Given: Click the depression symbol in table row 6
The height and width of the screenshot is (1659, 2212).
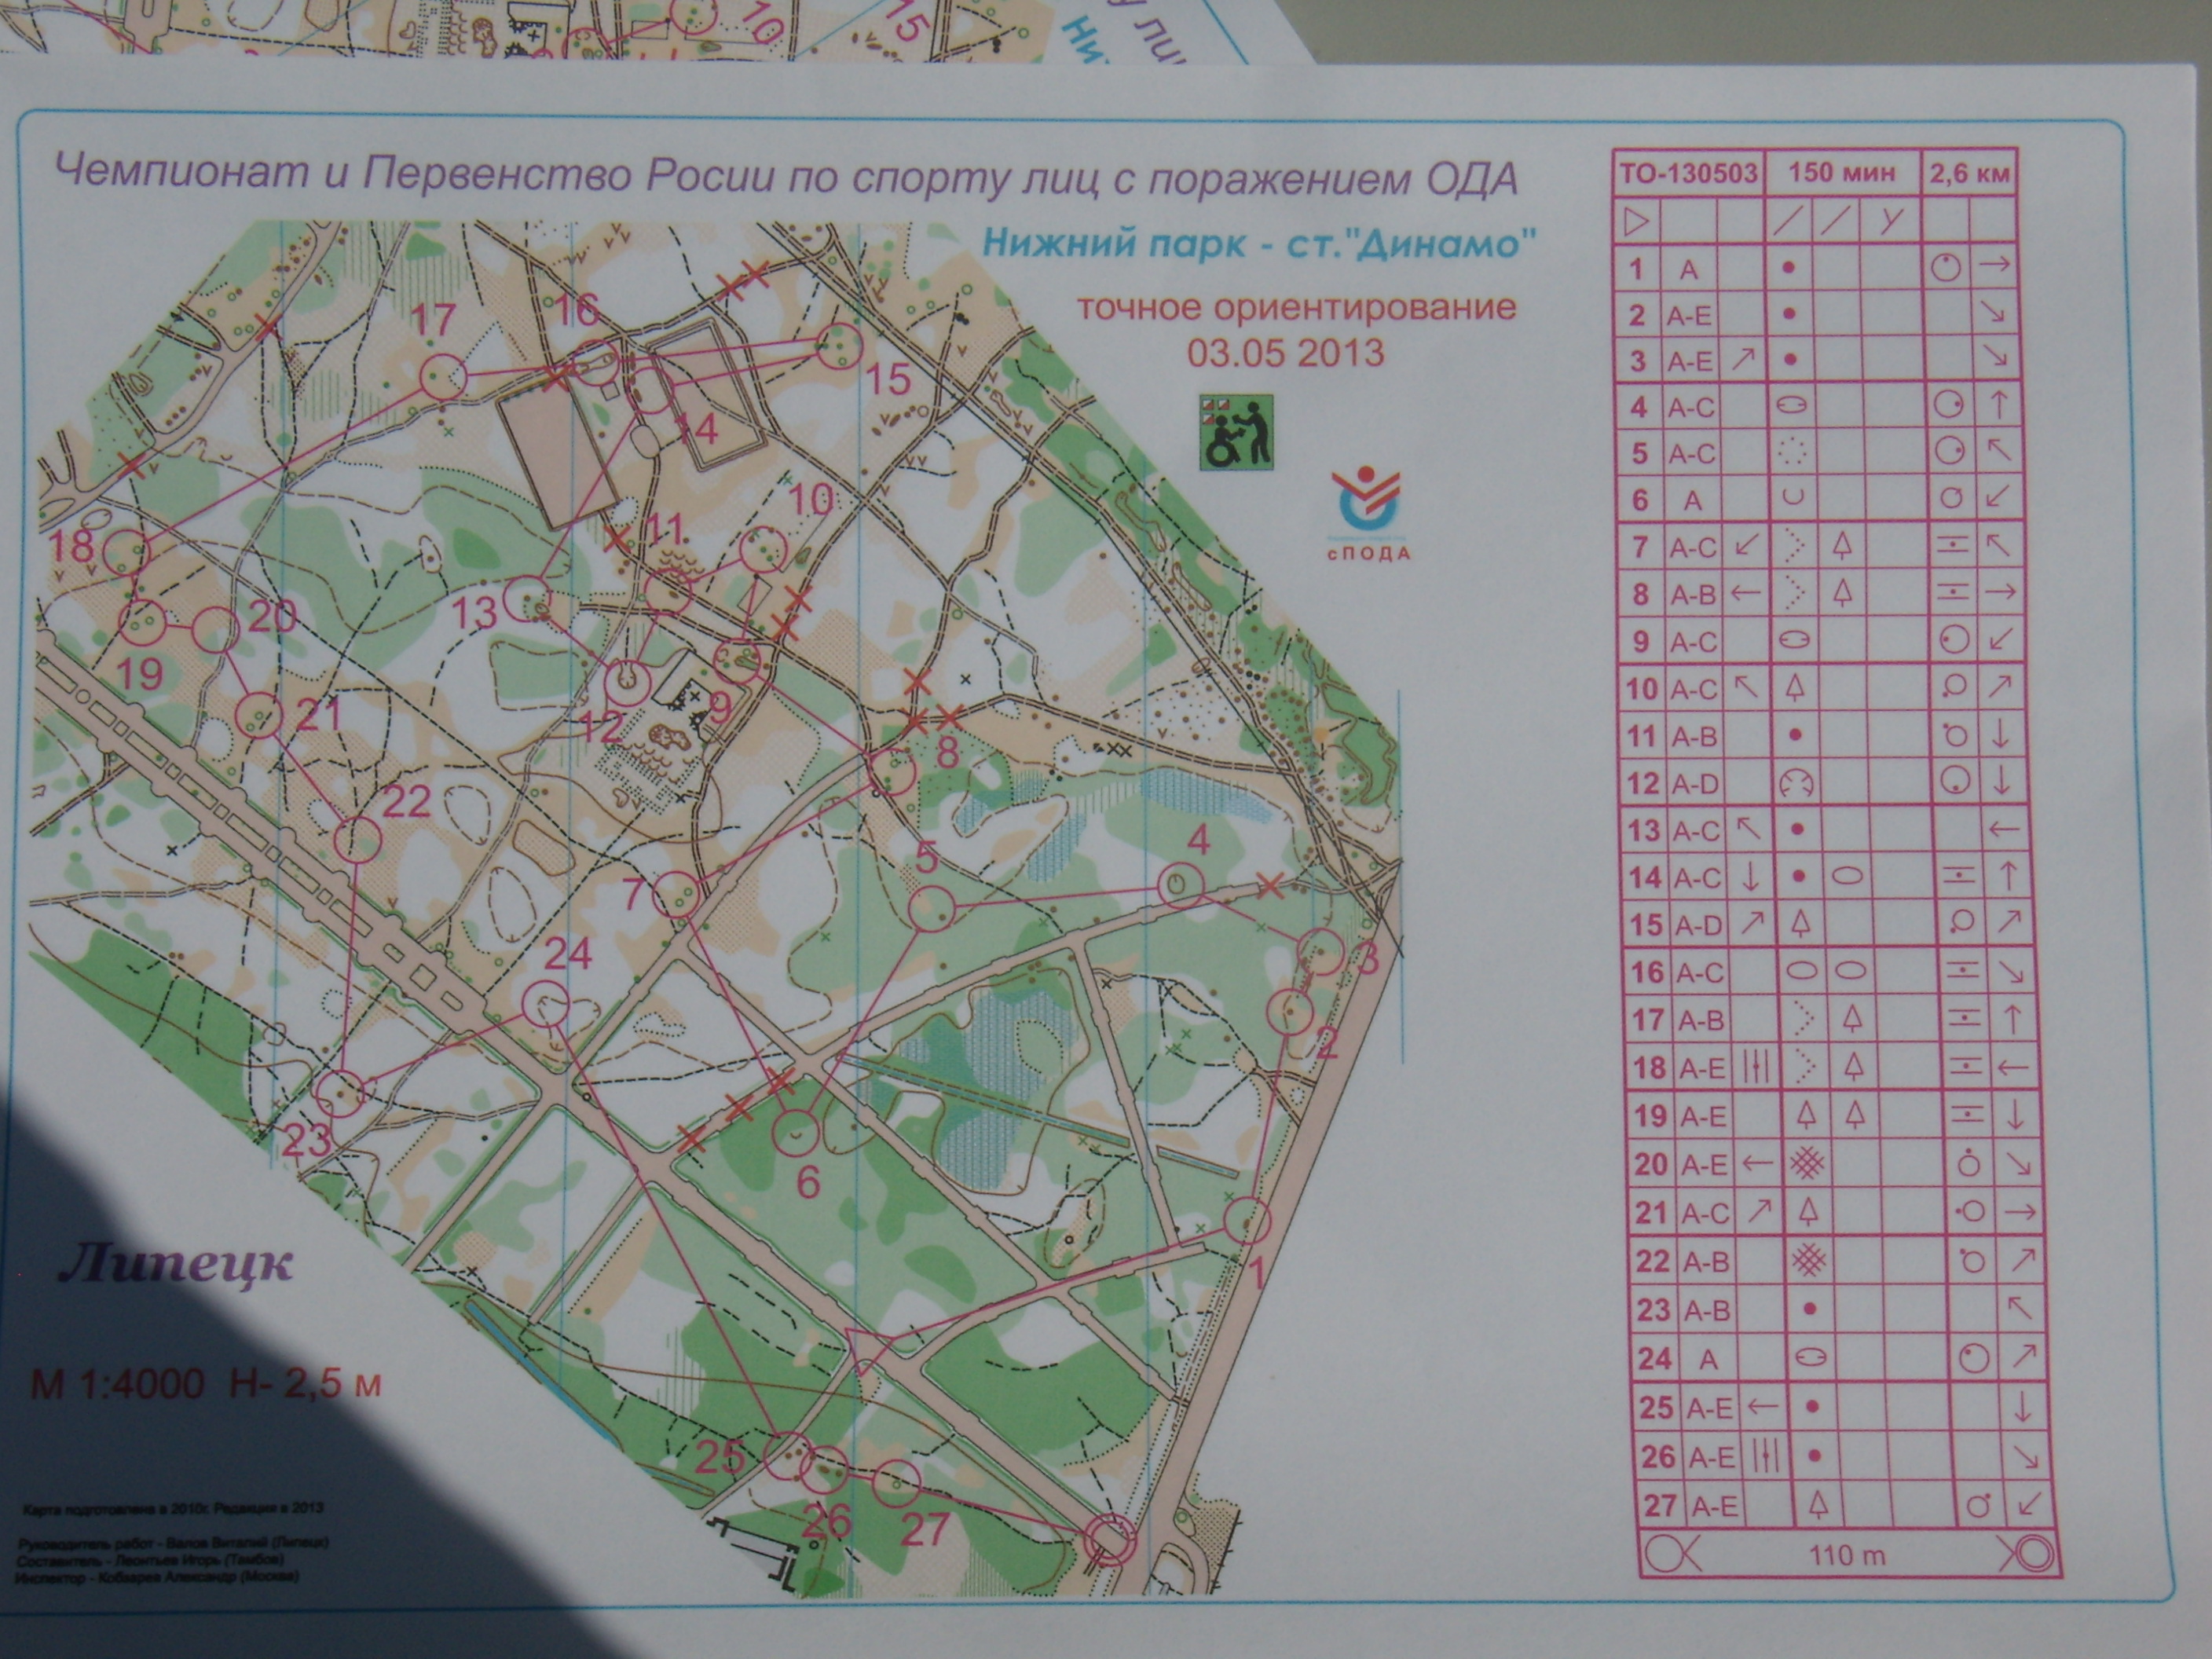Looking at the screenshot, I should [1792, 496].
